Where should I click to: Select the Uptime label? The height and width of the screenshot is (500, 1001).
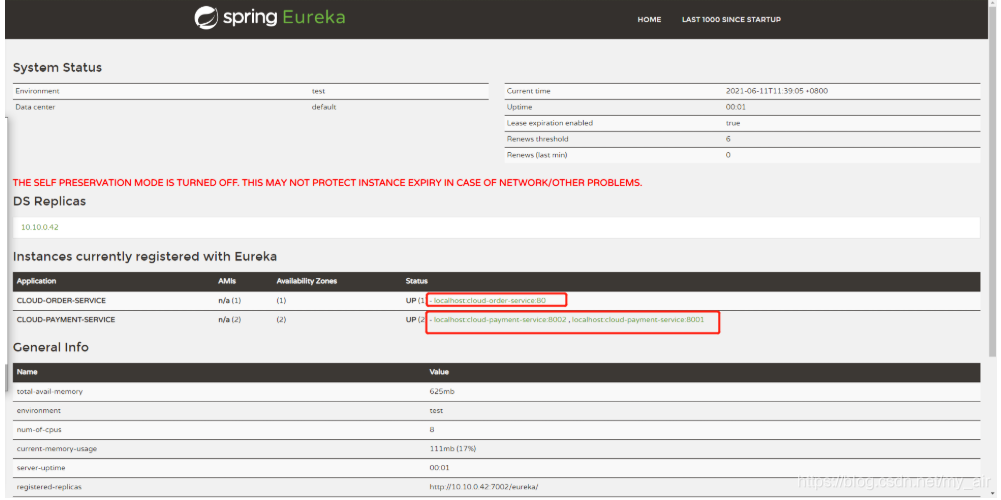click(x=519, y=107)
